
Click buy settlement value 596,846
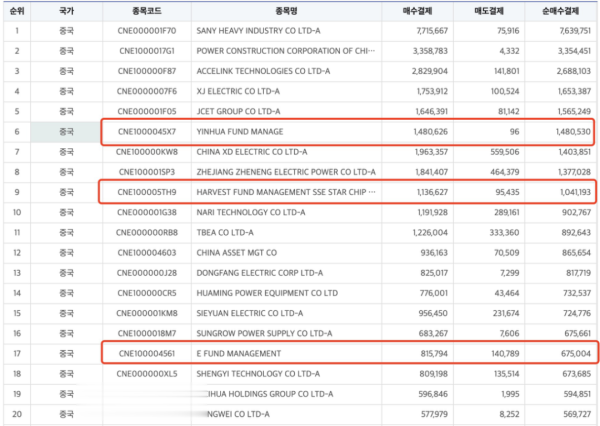point(433,394)
